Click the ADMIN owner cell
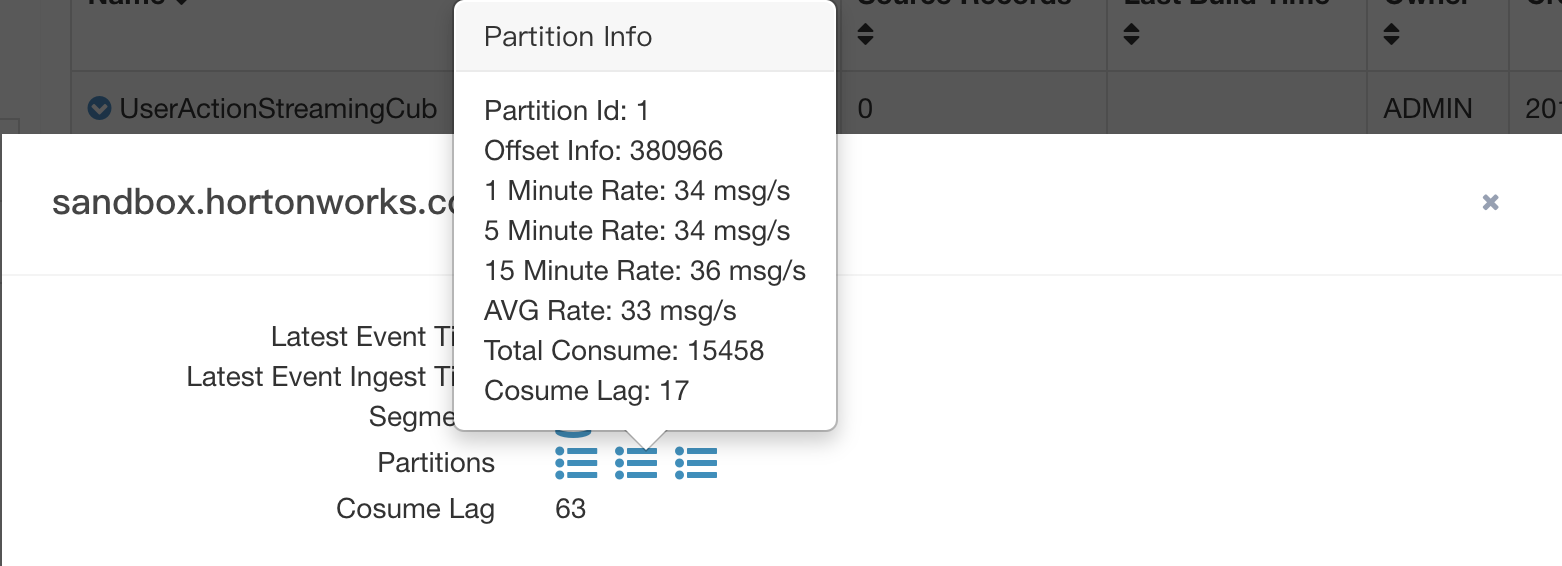 point(1427,108)
